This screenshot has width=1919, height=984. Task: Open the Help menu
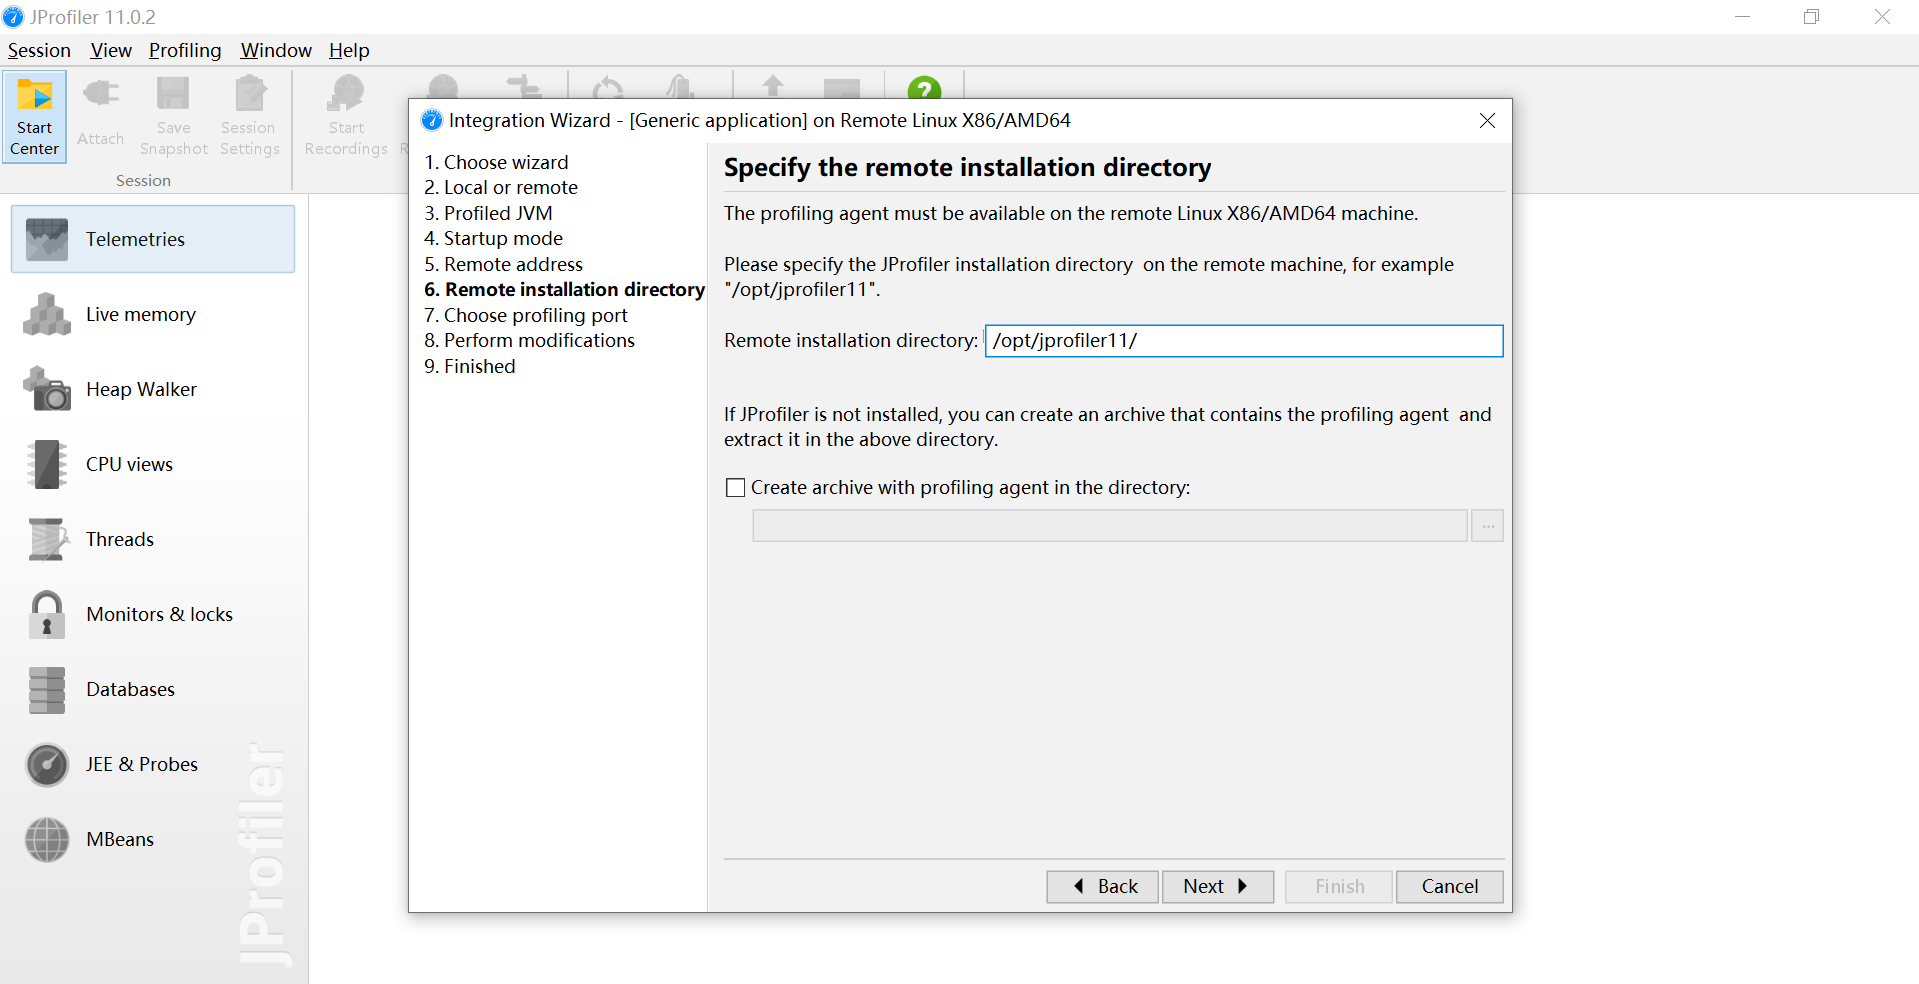pos(349,50)
